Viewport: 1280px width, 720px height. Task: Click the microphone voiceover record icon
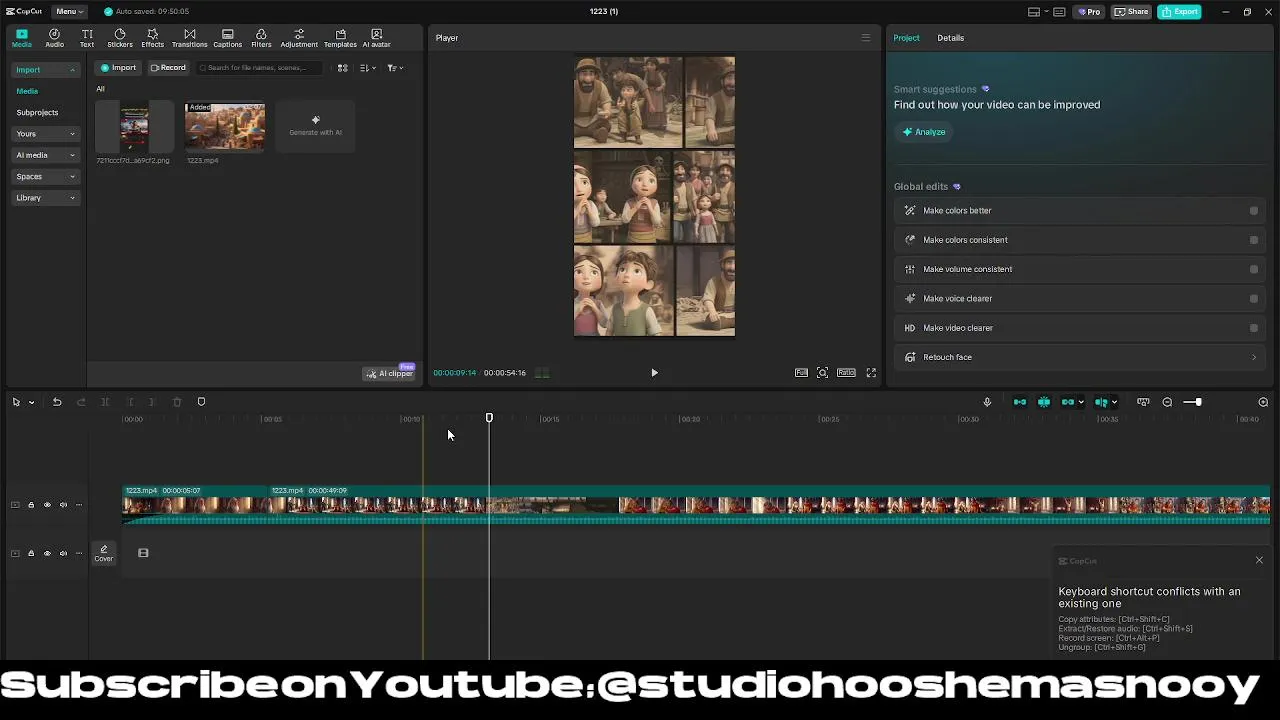(987, 402)
